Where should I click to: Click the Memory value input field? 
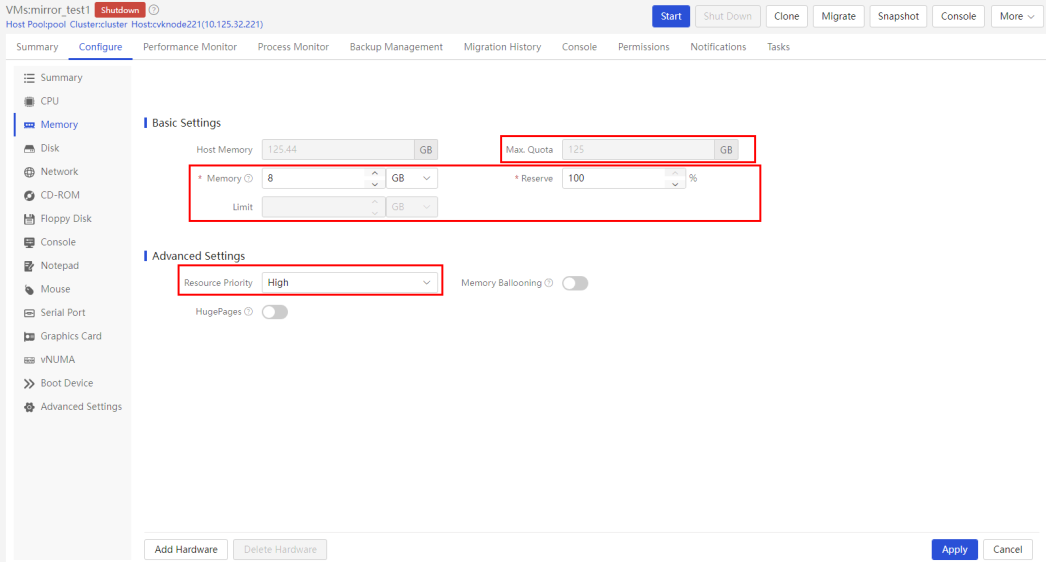pyautogui.click(x=315, y=178)
